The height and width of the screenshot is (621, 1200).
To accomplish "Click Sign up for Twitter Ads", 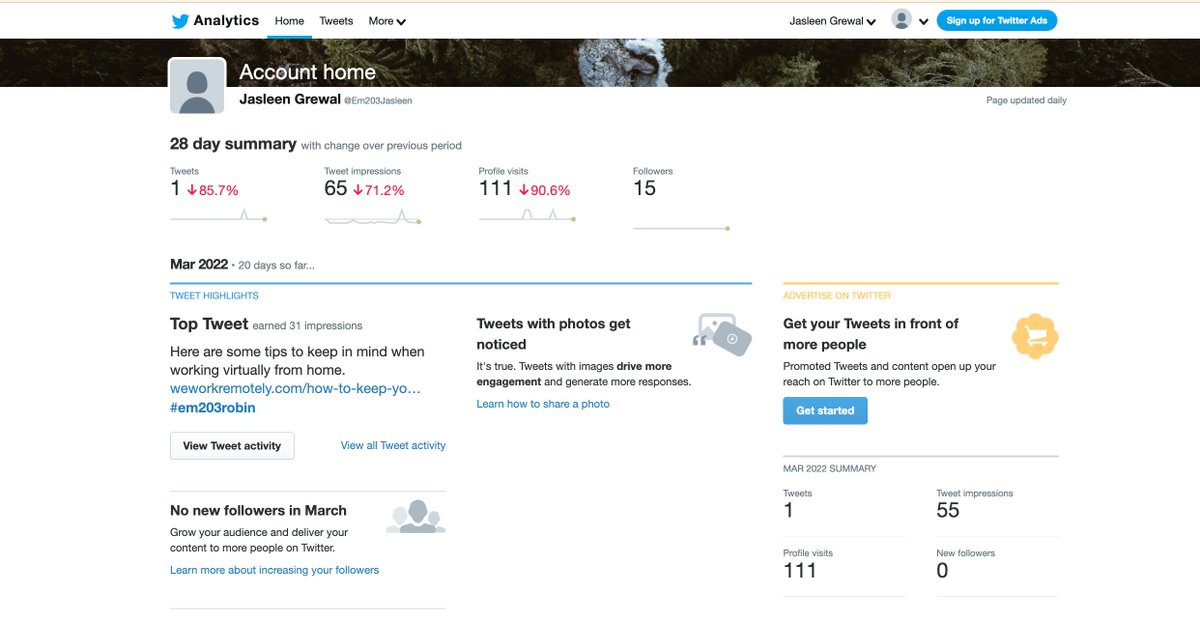I will [997, 20].
